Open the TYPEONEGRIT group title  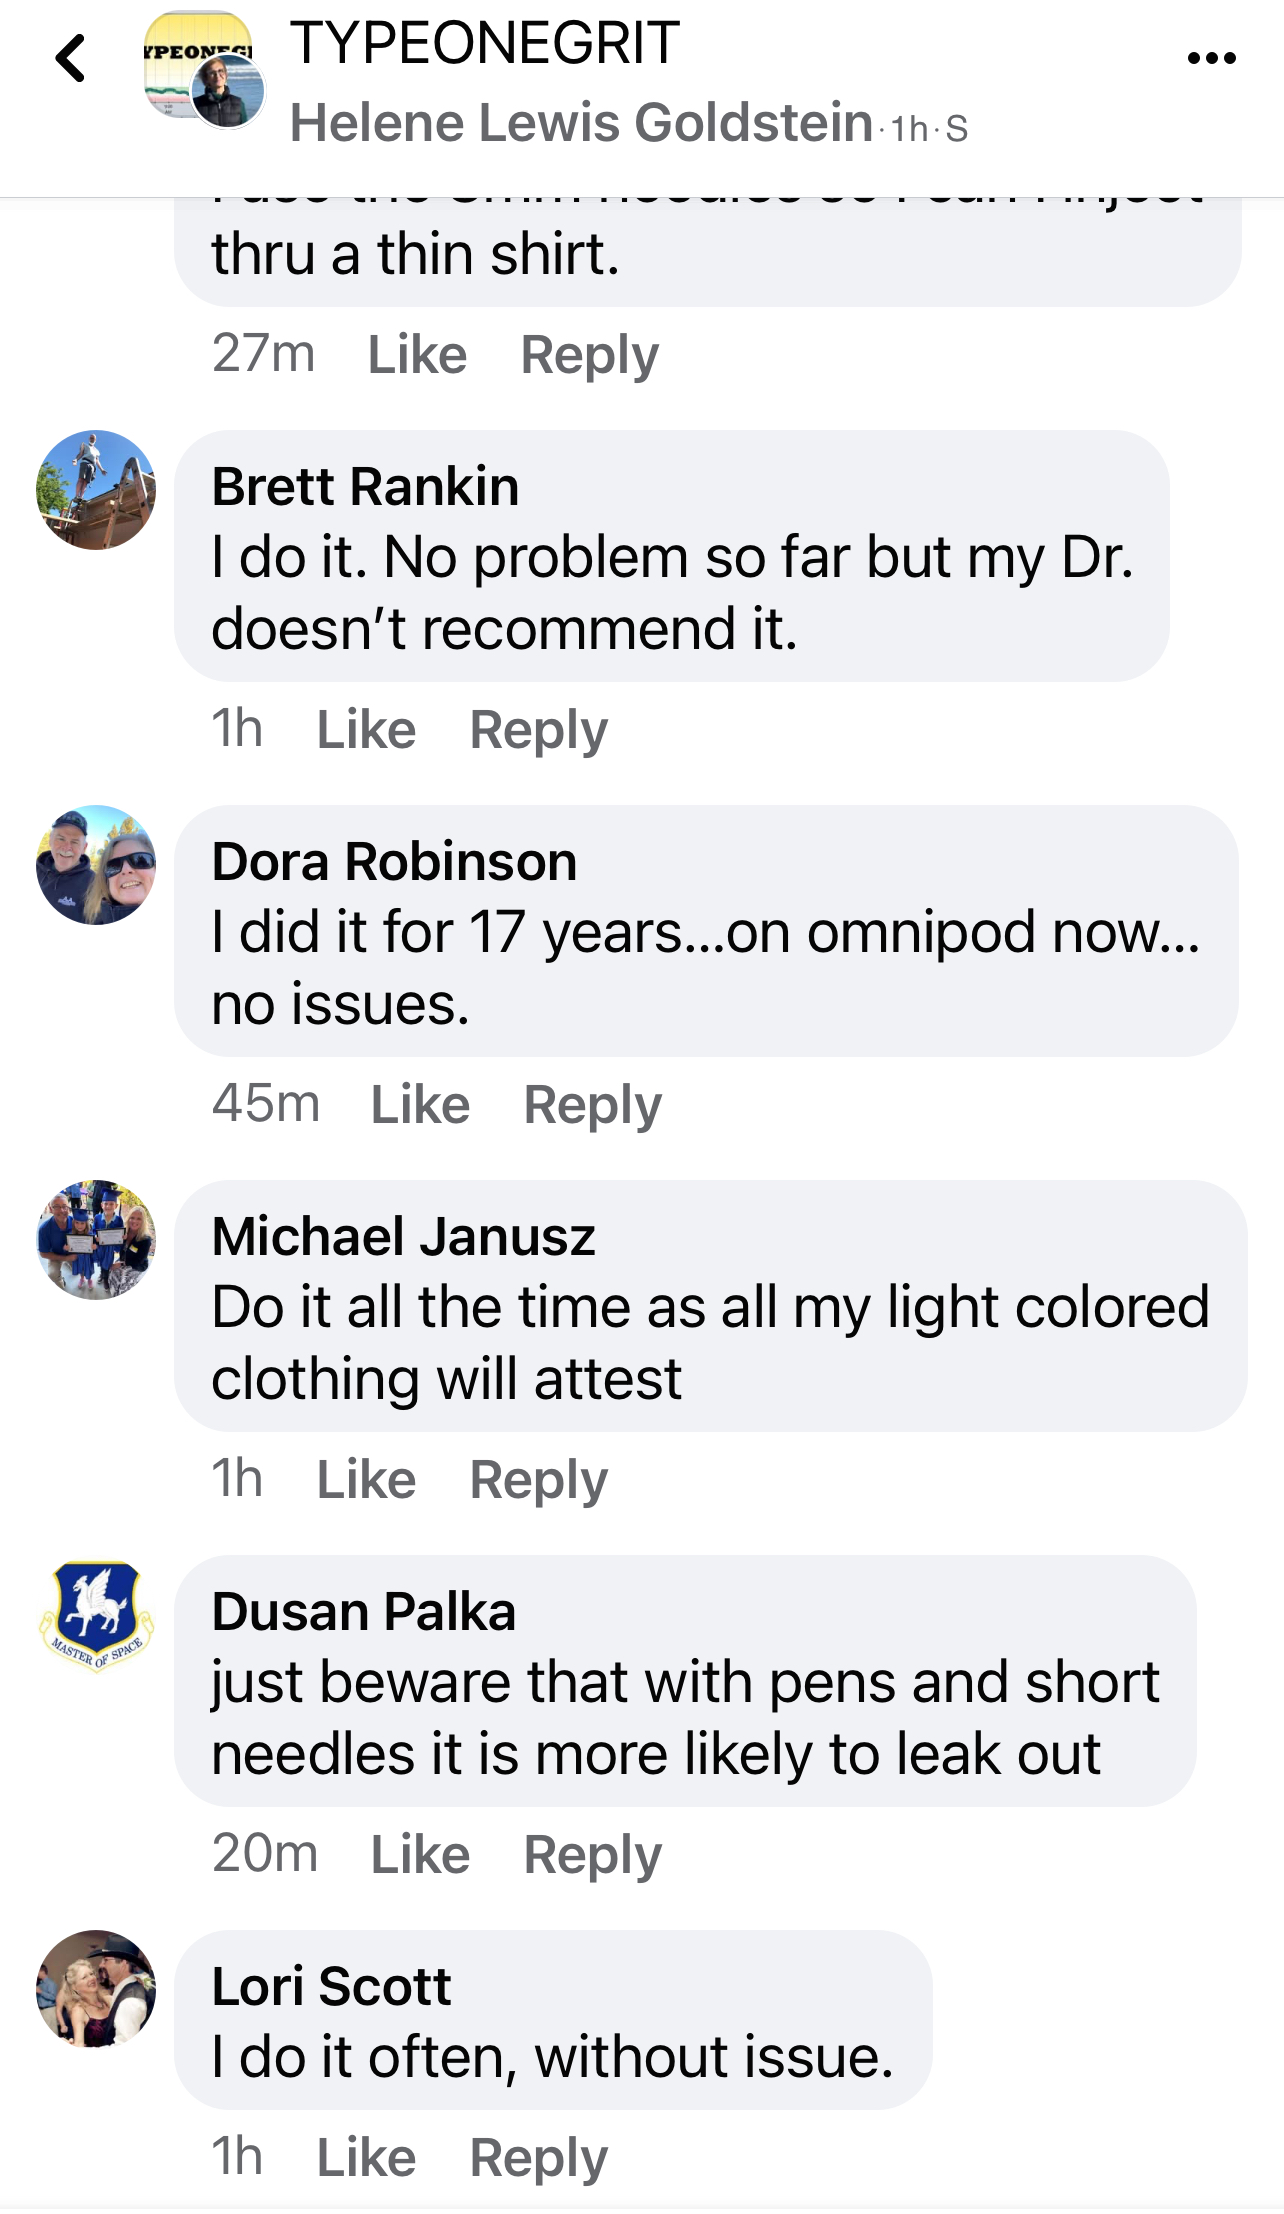click(x=485, y=42)
